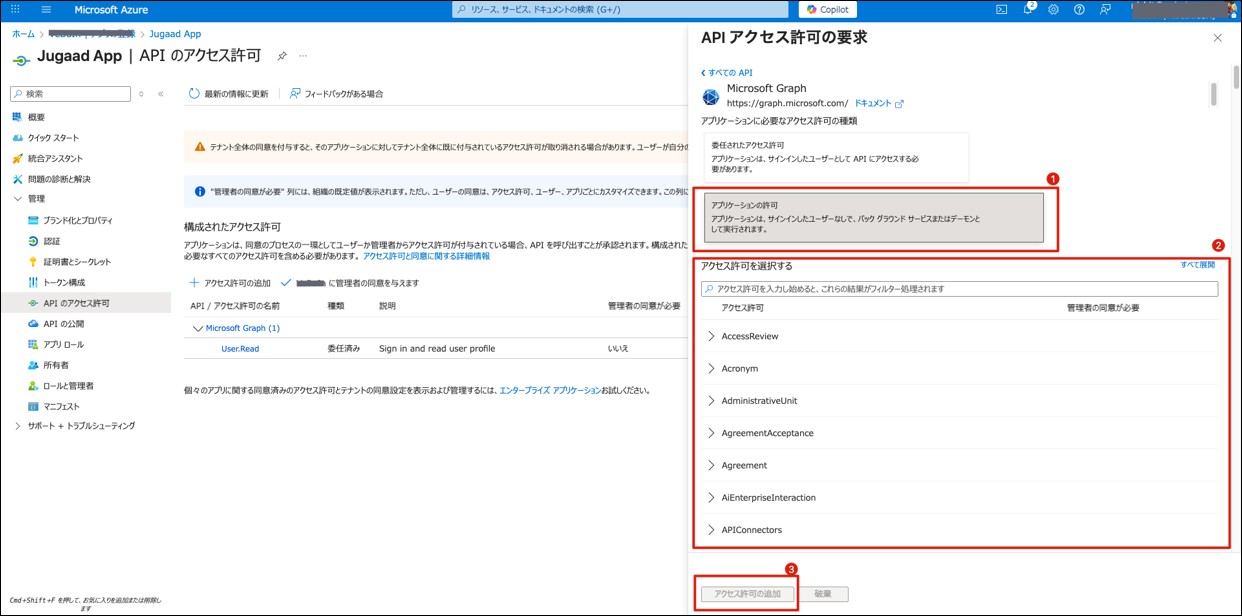Expand the AccessReview permission group
The width and height of the screenshot is (1242, 616).
[711, 337]
